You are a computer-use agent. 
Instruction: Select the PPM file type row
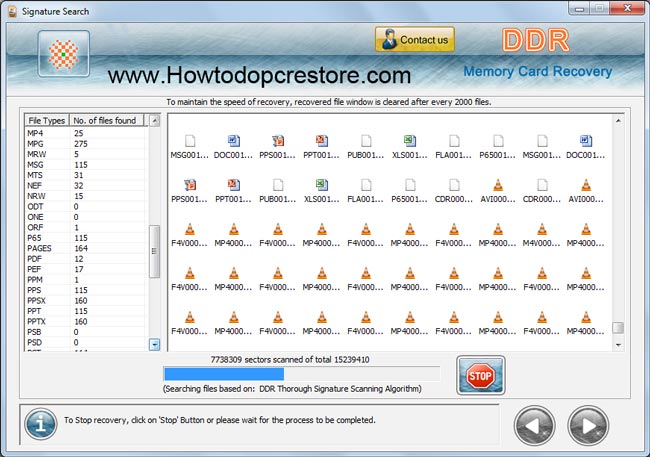pos(85,280)
